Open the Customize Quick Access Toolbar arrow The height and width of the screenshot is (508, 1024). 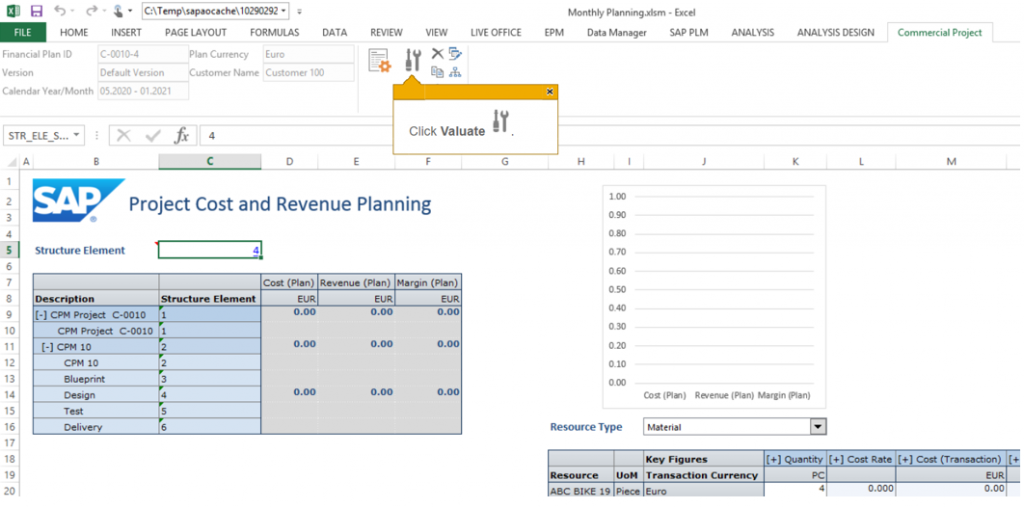[x=299, y=11]
